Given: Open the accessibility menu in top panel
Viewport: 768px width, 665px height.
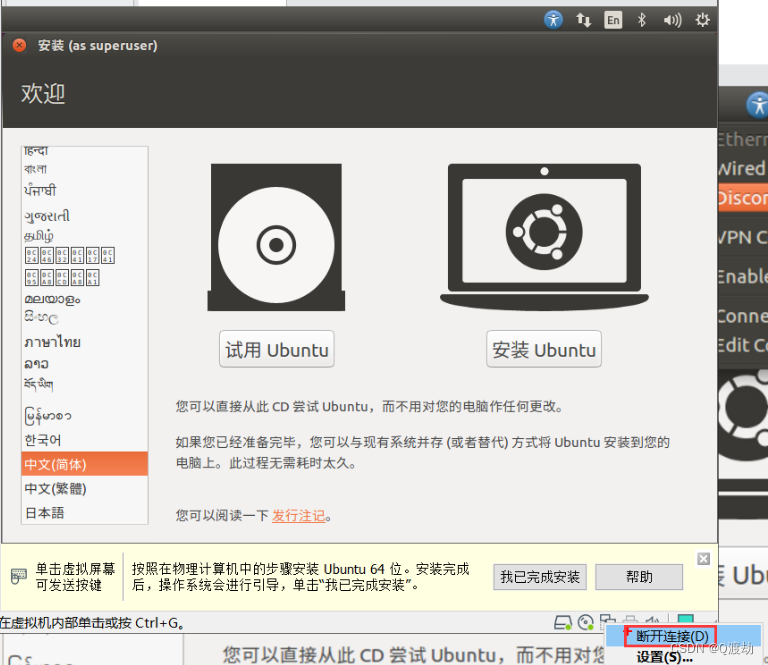Looking at the screenshot, I should point(553,20).
